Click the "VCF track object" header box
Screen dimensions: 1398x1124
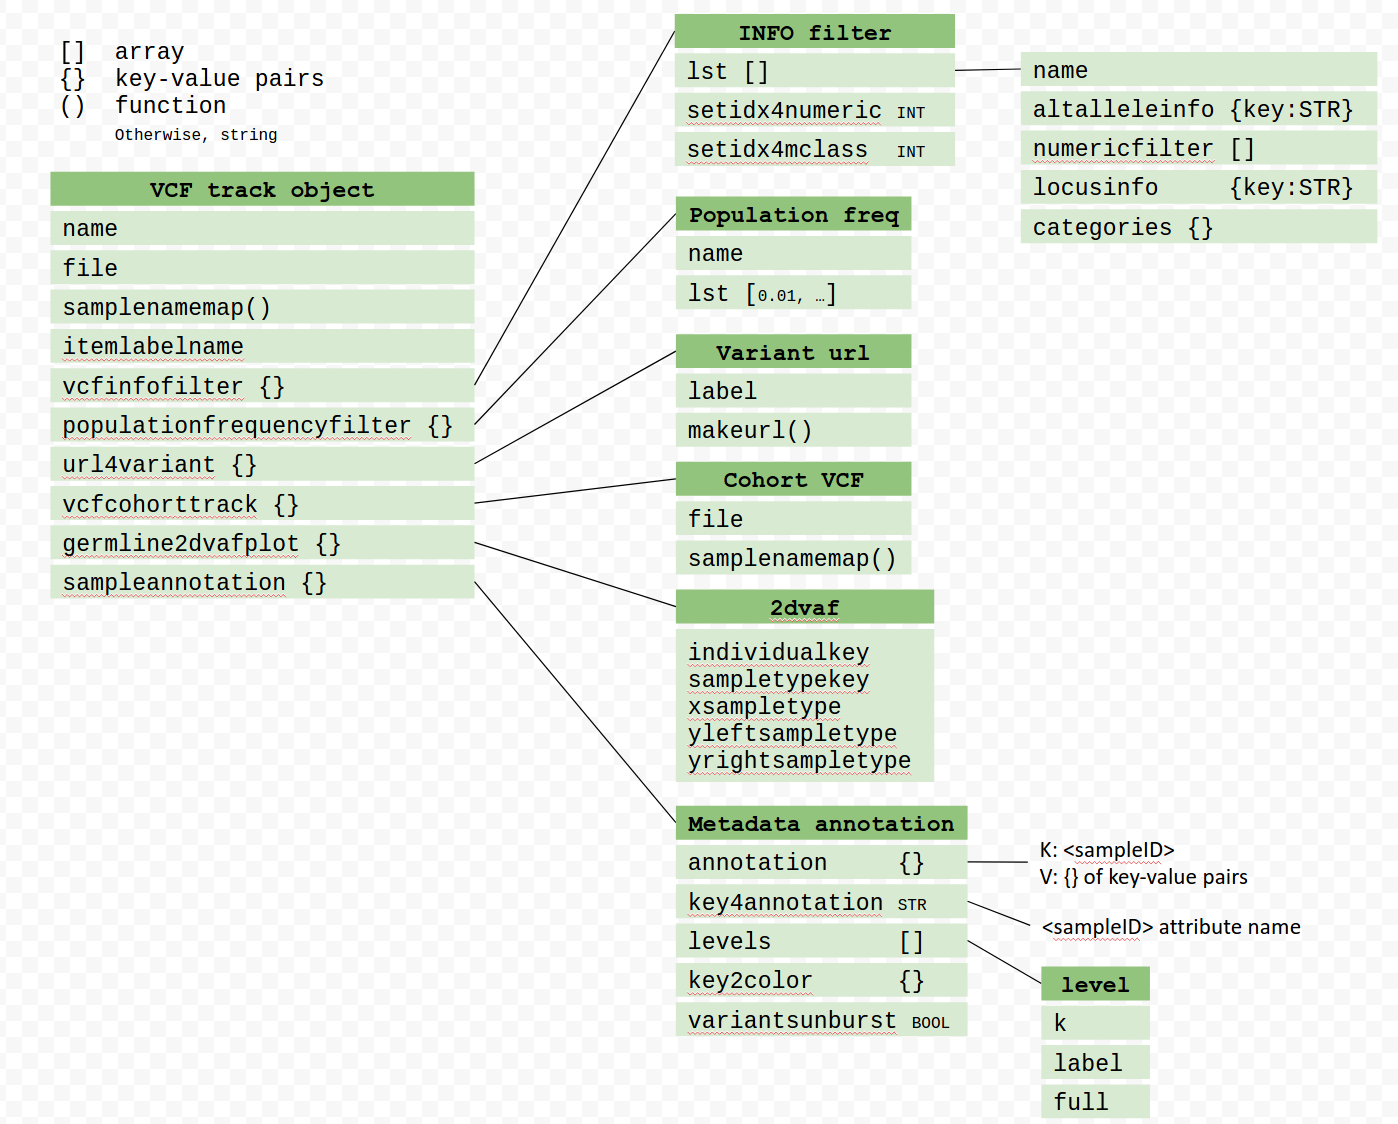pyautogui.click(x=262, y=190)
